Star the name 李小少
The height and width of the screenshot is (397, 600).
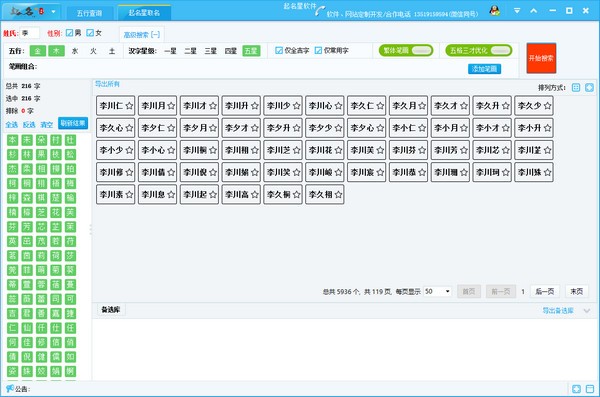pyautogui.click(x=129, y=150)
